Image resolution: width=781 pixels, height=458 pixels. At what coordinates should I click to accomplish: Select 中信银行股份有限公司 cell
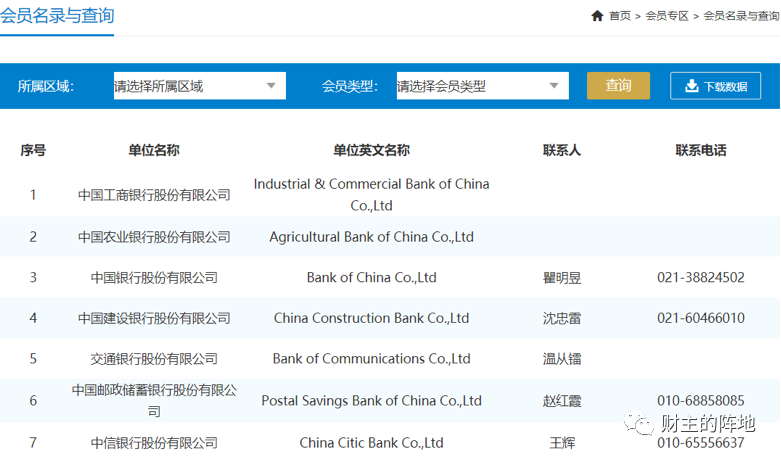point(154,443)
